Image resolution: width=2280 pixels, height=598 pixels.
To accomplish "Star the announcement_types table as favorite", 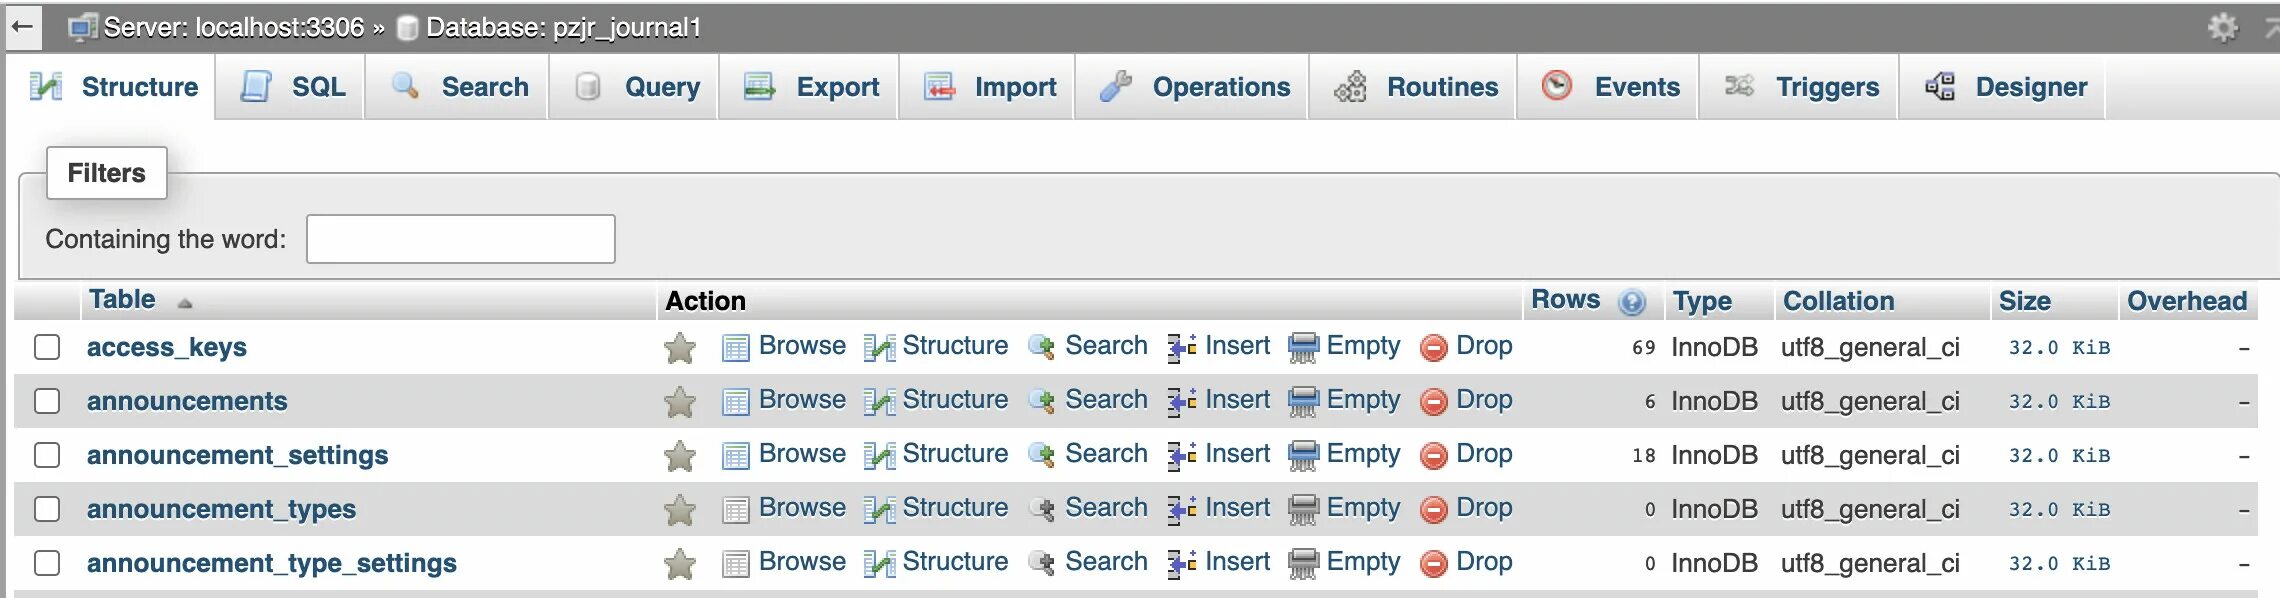I will point(680,510).
